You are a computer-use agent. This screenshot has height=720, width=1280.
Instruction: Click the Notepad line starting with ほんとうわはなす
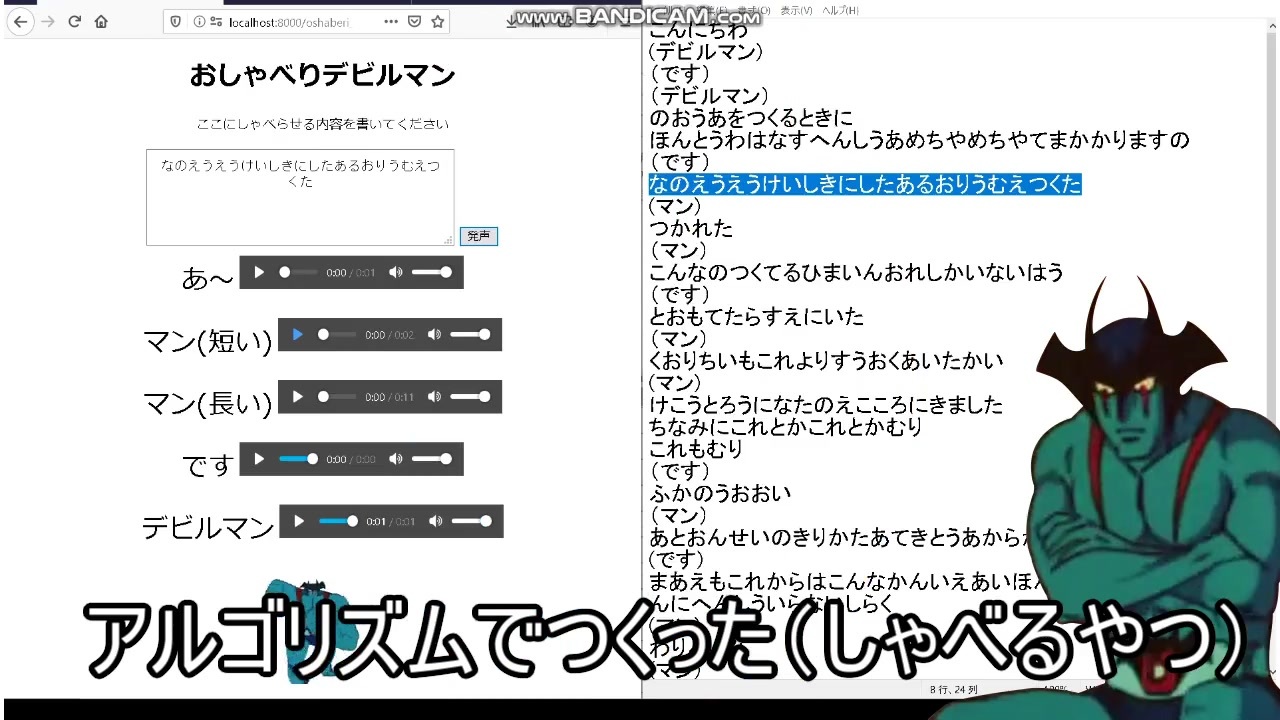[x=919, y=140]
